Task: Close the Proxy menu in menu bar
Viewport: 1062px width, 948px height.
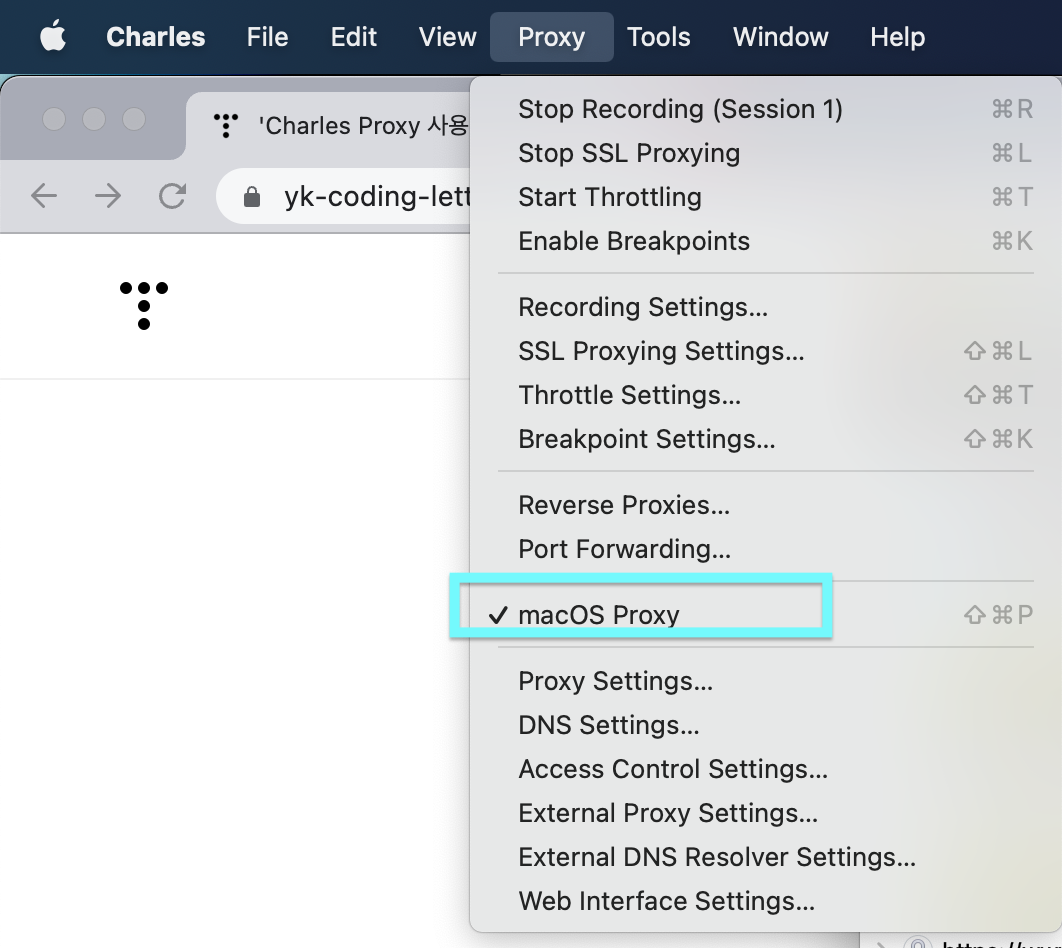Action: [551, 37]
